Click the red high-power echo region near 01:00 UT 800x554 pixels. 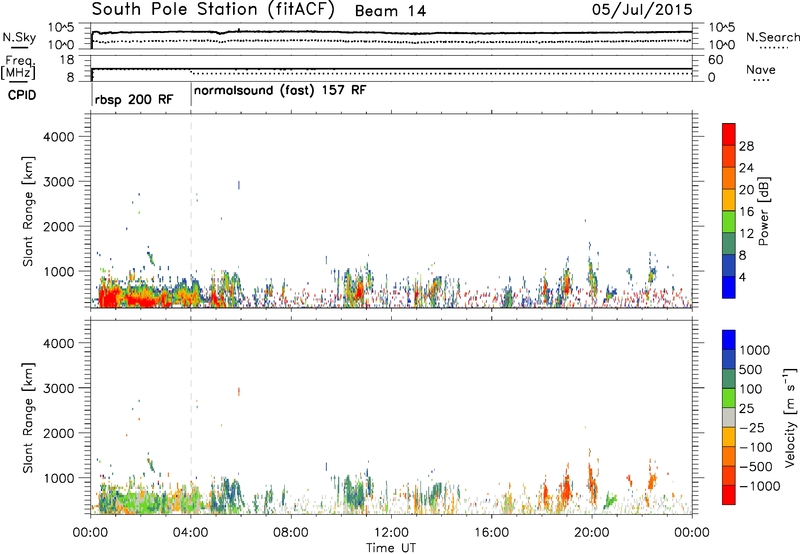point(110,296)
